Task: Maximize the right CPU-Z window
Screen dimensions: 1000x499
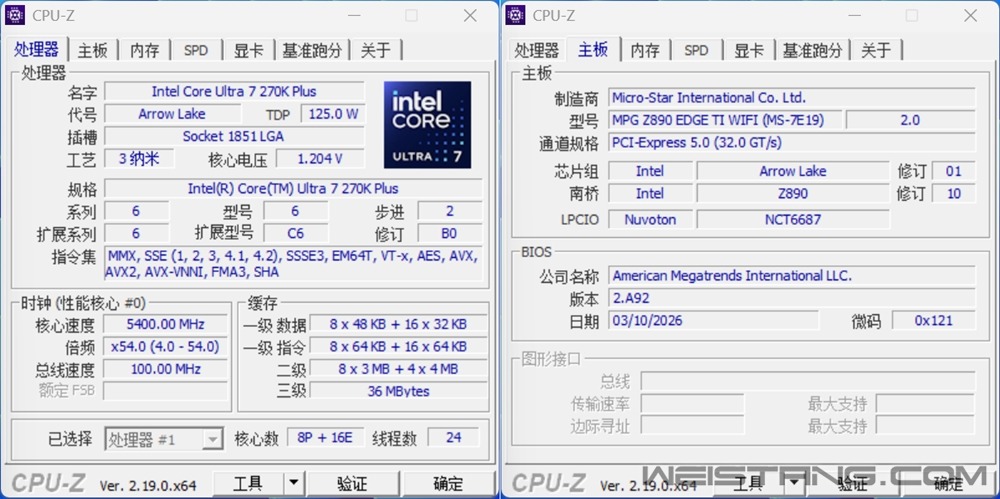Action: pyautogui.click(x=911, y=15)
